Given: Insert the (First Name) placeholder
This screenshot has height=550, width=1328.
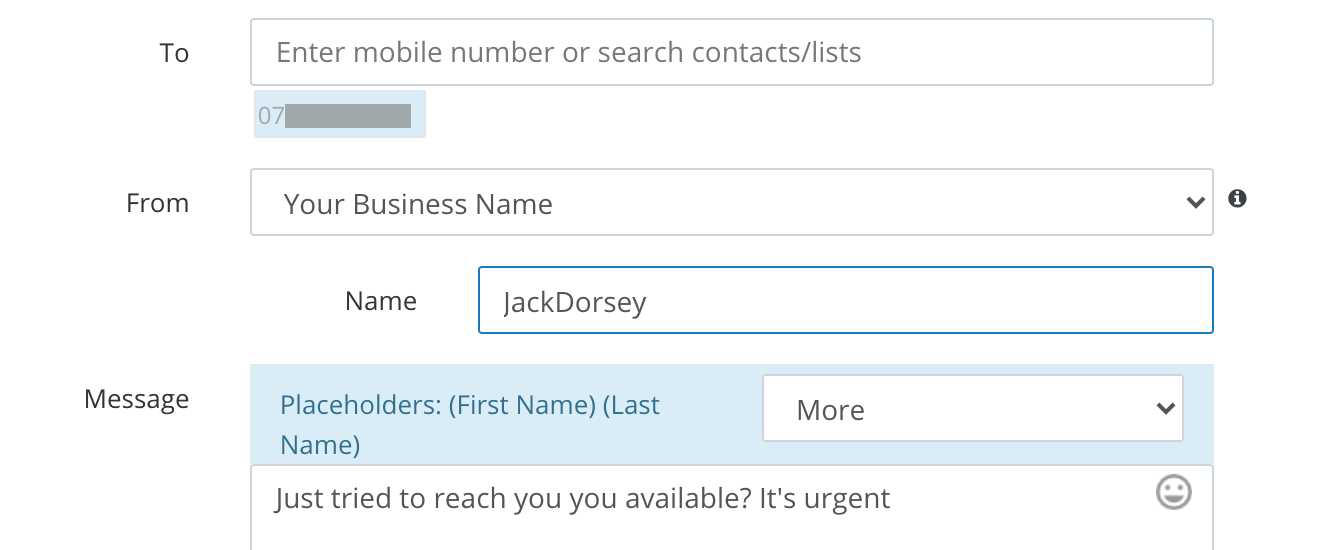Looking at the screenshot, I should point(522,405).
